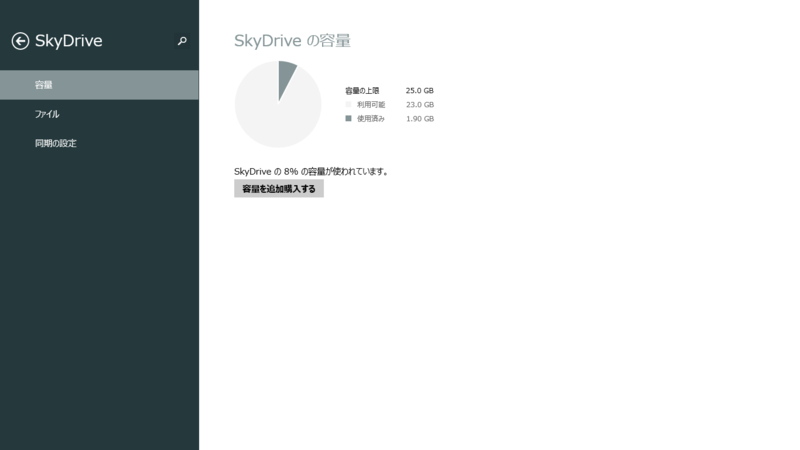Click the 容量の上限 label
Viewport: 800px width, 450px height.
pos(362,91)
